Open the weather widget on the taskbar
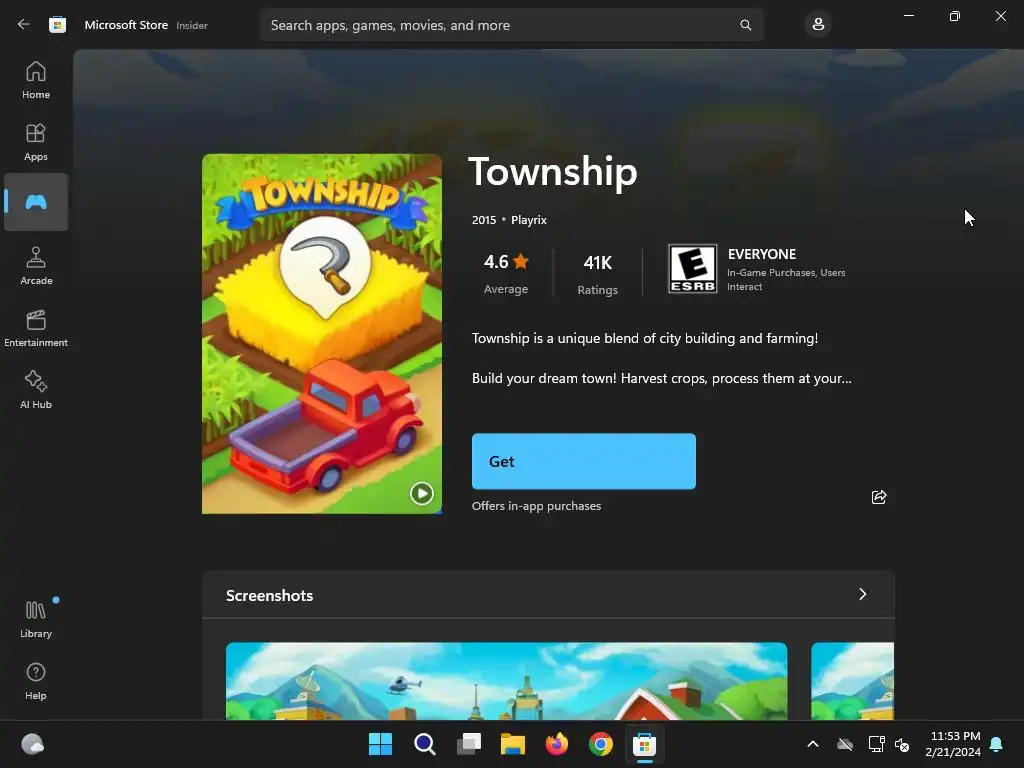The width and height of the screenshot is (1024, 768). pyautogui.click(x=33, y=744)
